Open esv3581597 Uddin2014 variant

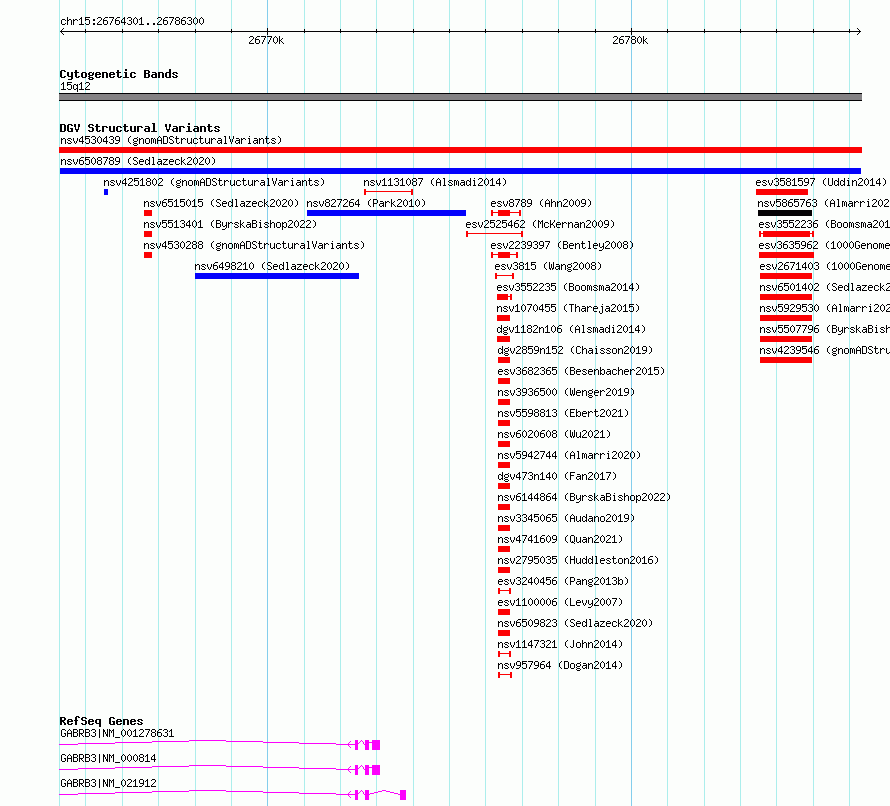(x=821, y=182)
